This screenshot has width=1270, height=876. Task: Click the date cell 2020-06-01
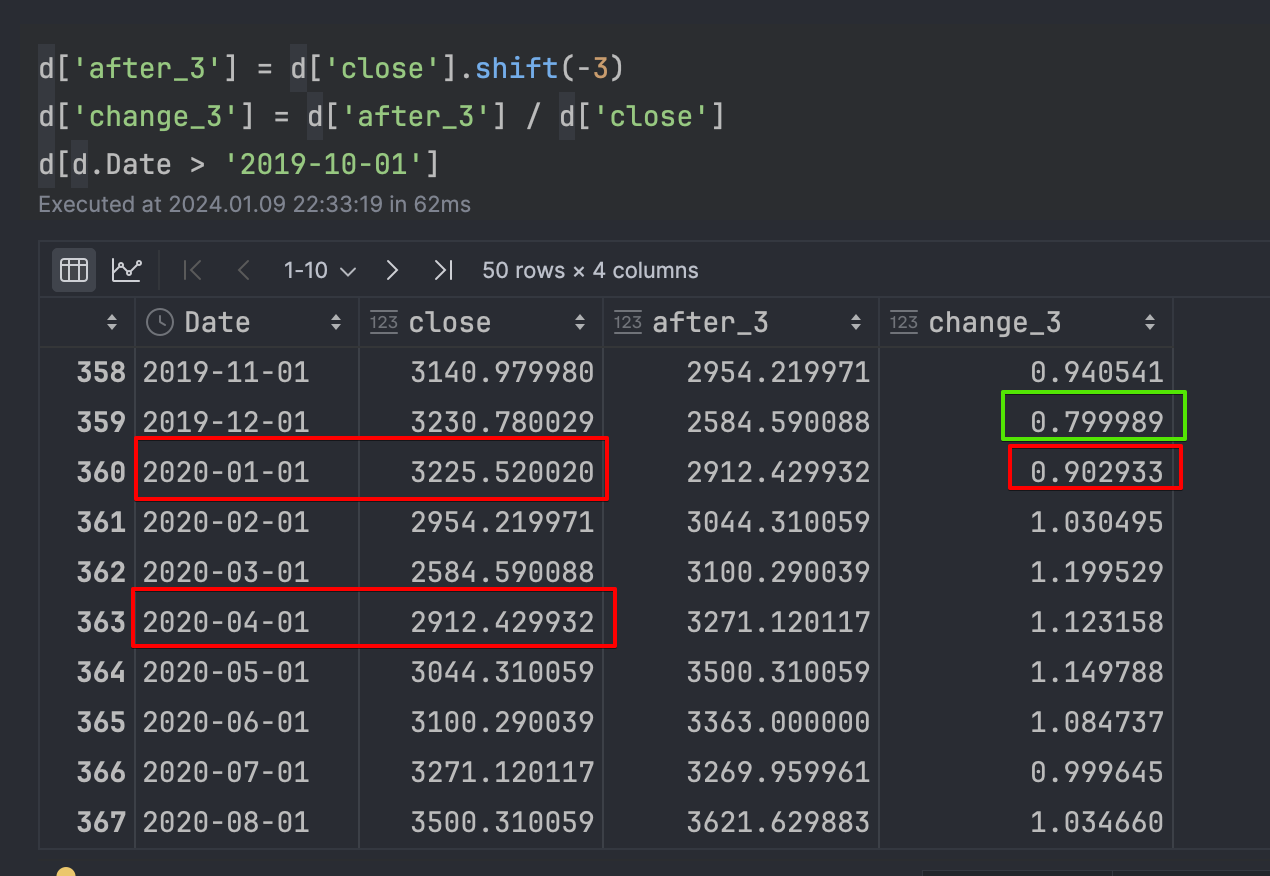[226, 722]
